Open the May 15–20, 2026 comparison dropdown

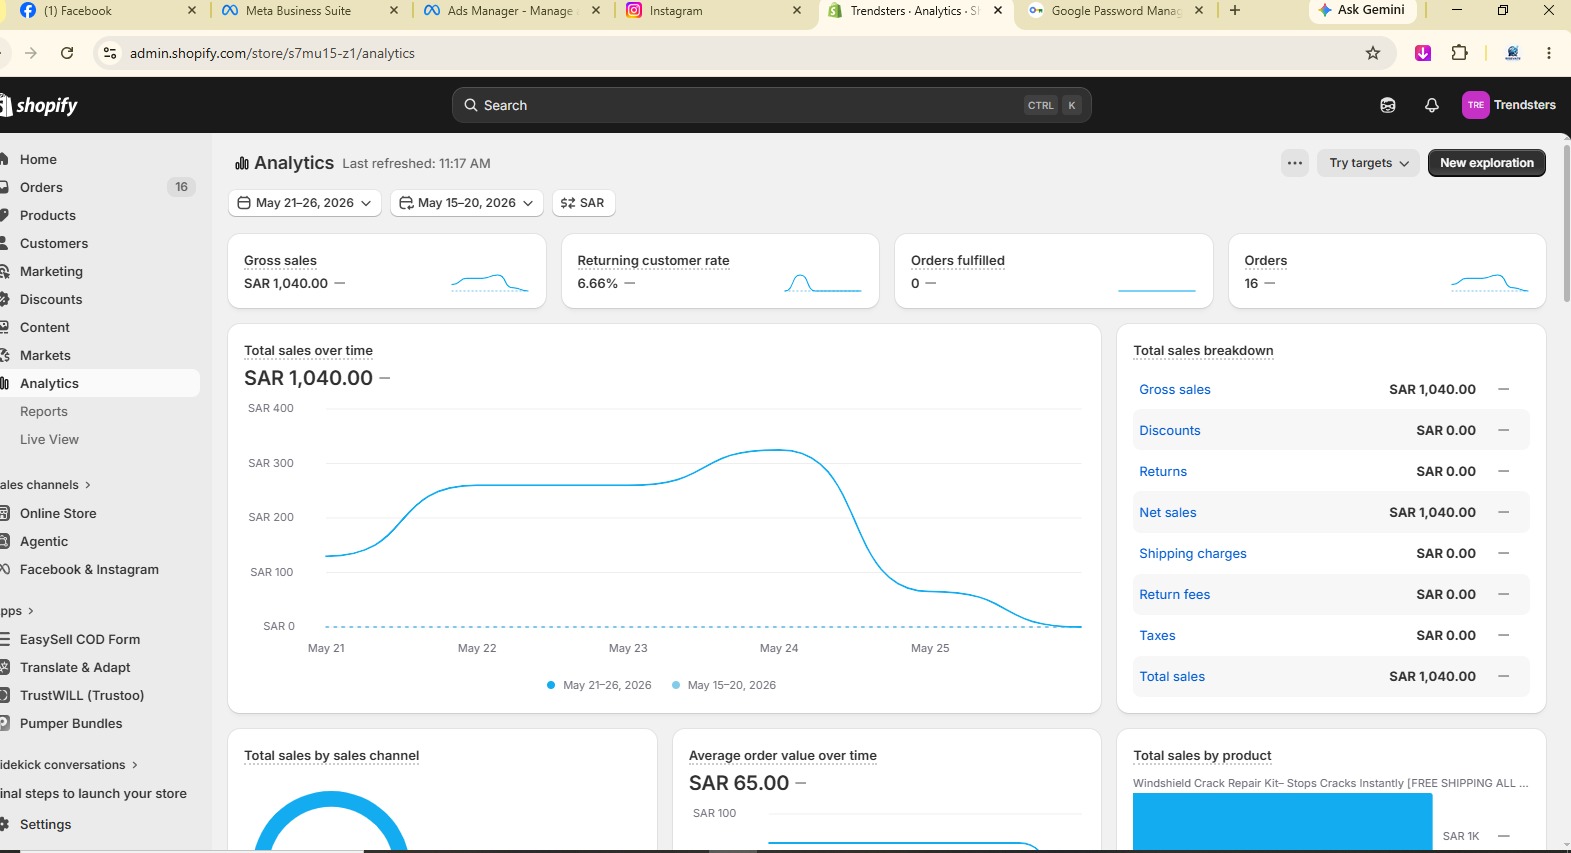pyautogui.click(x=467, y=203)
